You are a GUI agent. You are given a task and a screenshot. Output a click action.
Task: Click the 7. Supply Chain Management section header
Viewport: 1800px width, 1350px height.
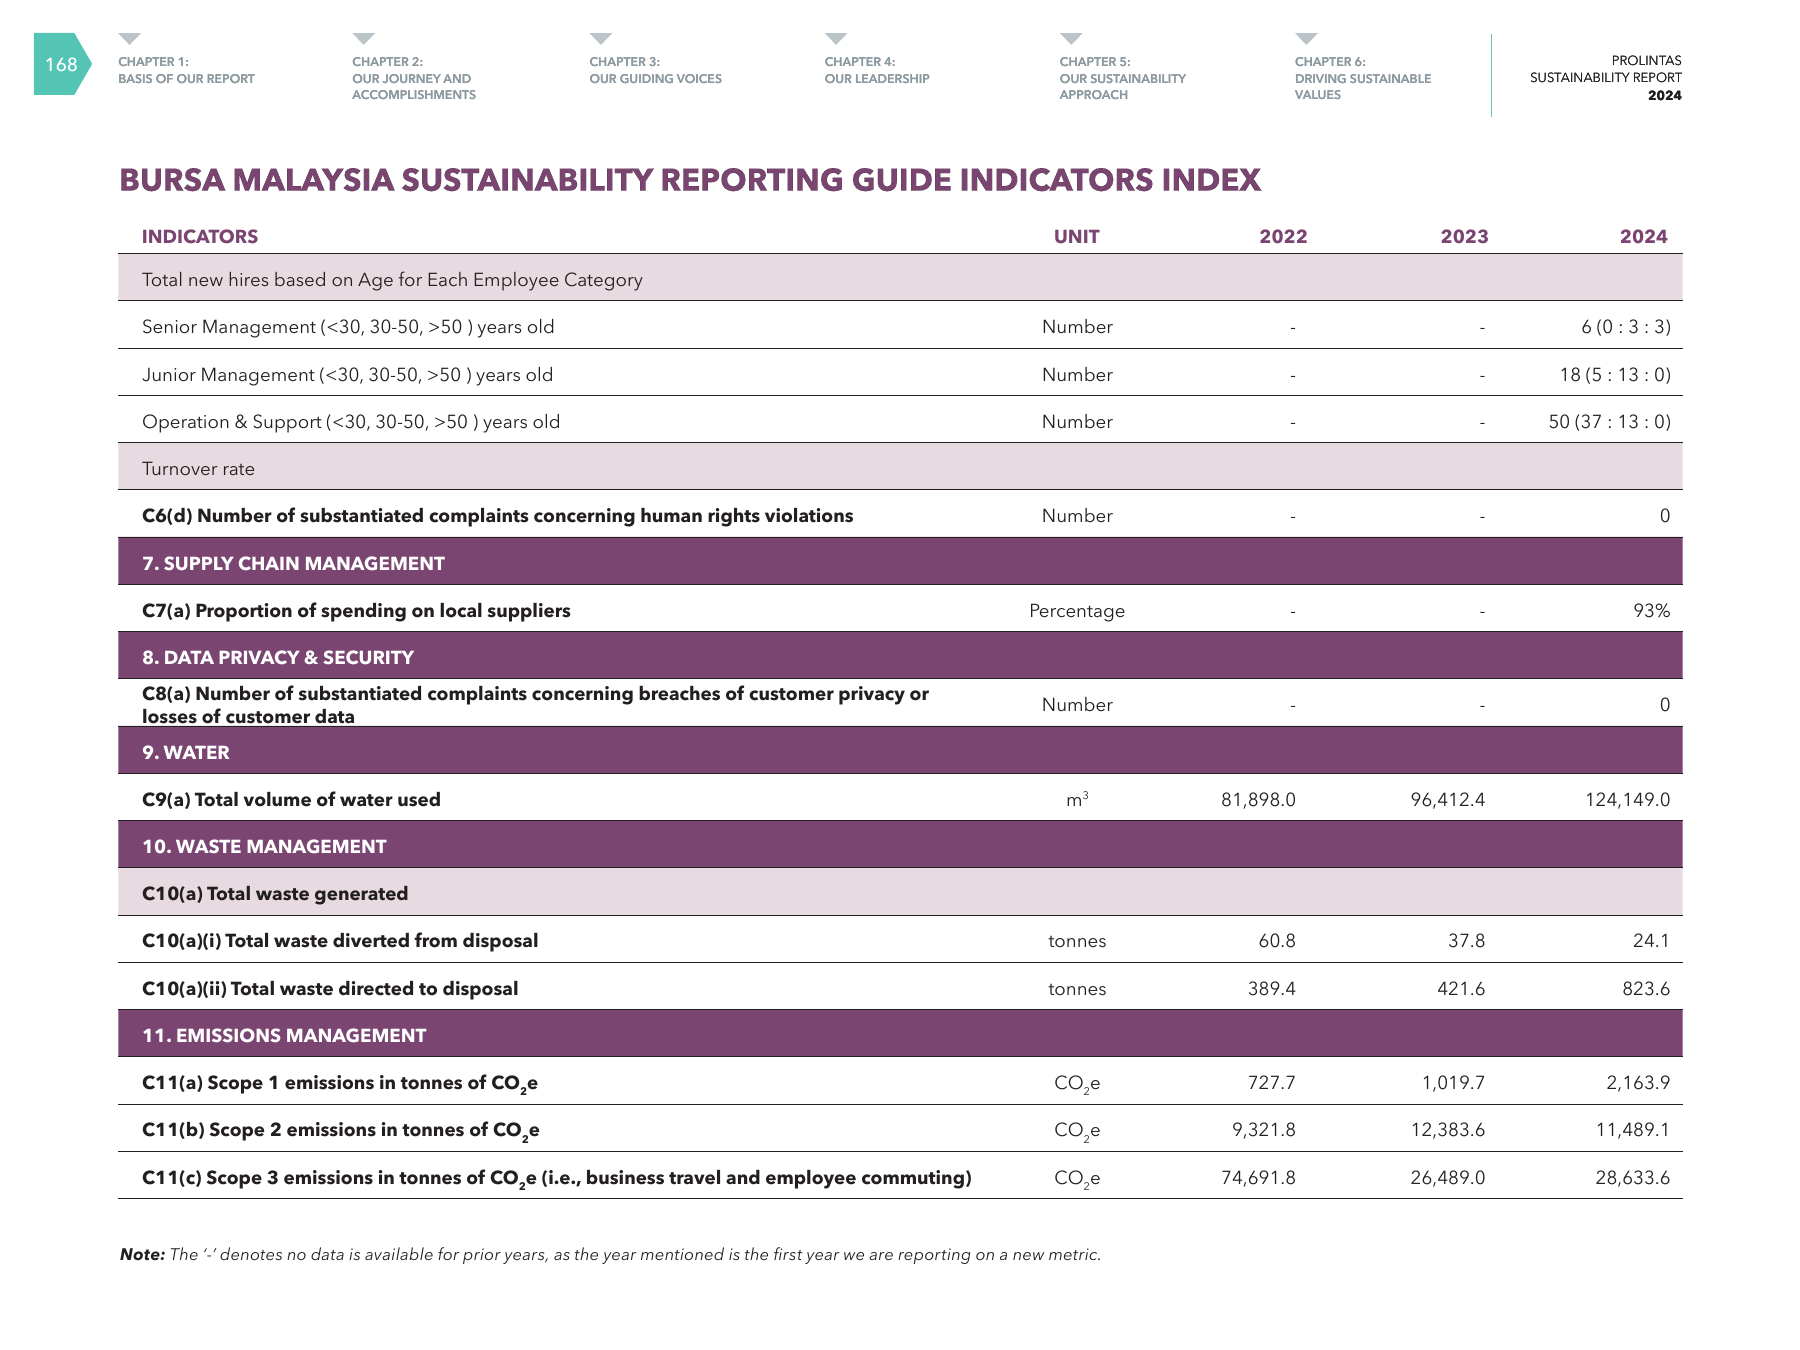(900, 562)
